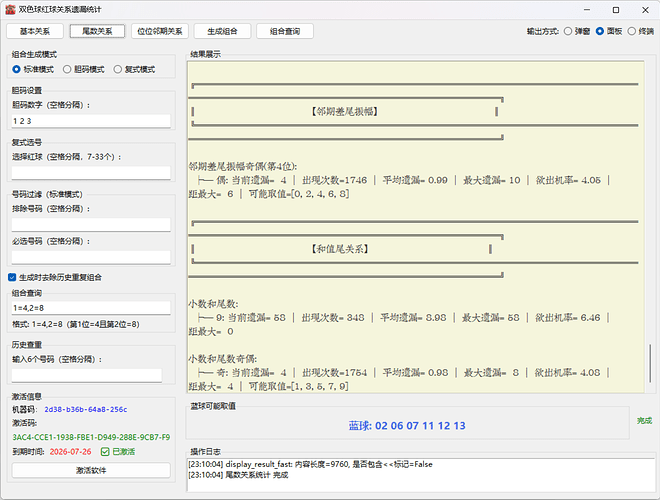Click the 排除号码 input field
Image resolution: width=660 pixels, height=500 pixels.
tap(91, 224)
